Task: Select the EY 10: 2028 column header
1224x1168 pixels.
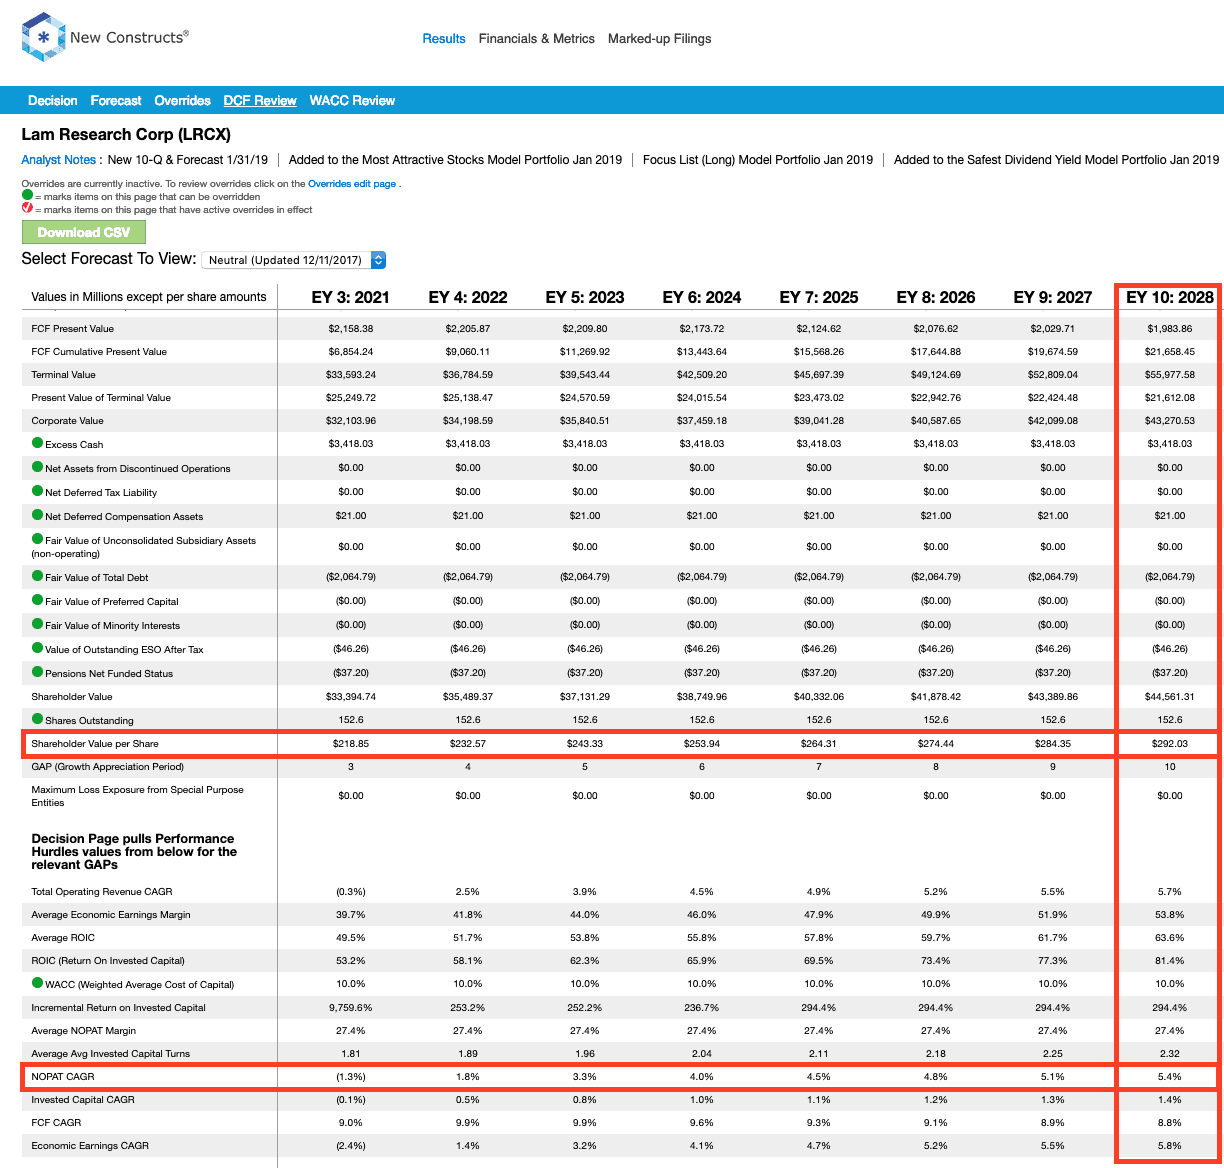Action: (x=1168, y=297)
